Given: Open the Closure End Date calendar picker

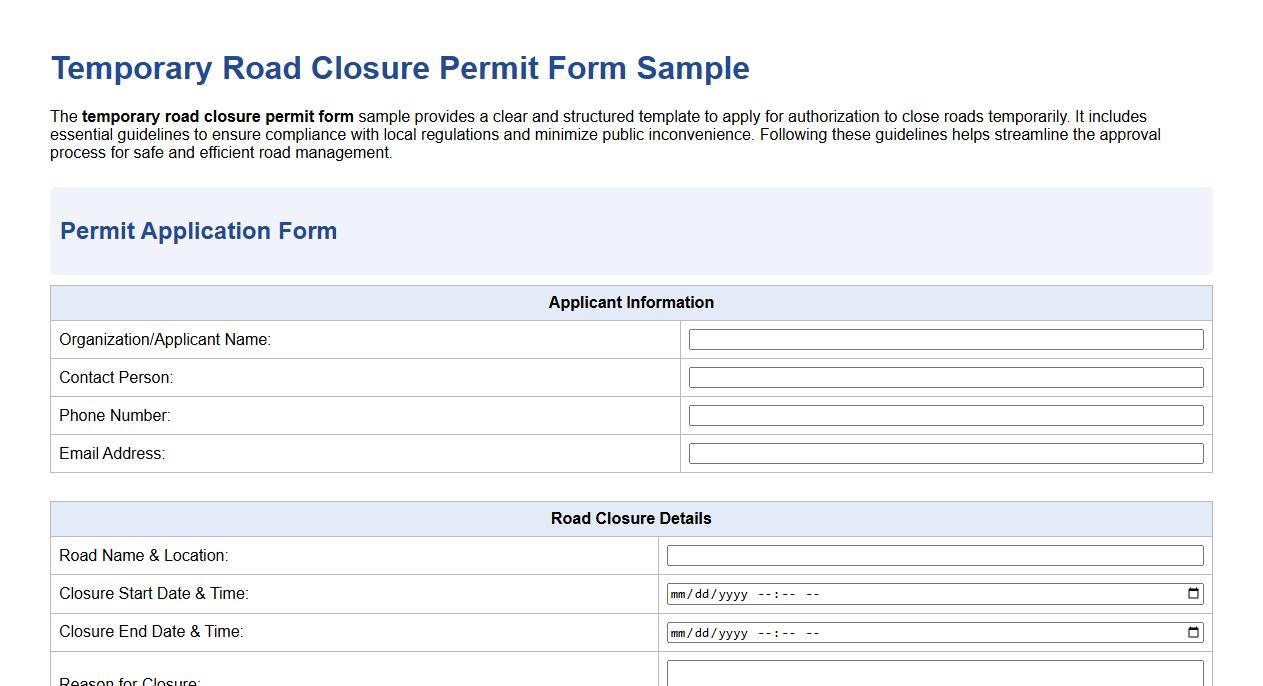Looking at the screenshot, I should (x=1194, y=631).
